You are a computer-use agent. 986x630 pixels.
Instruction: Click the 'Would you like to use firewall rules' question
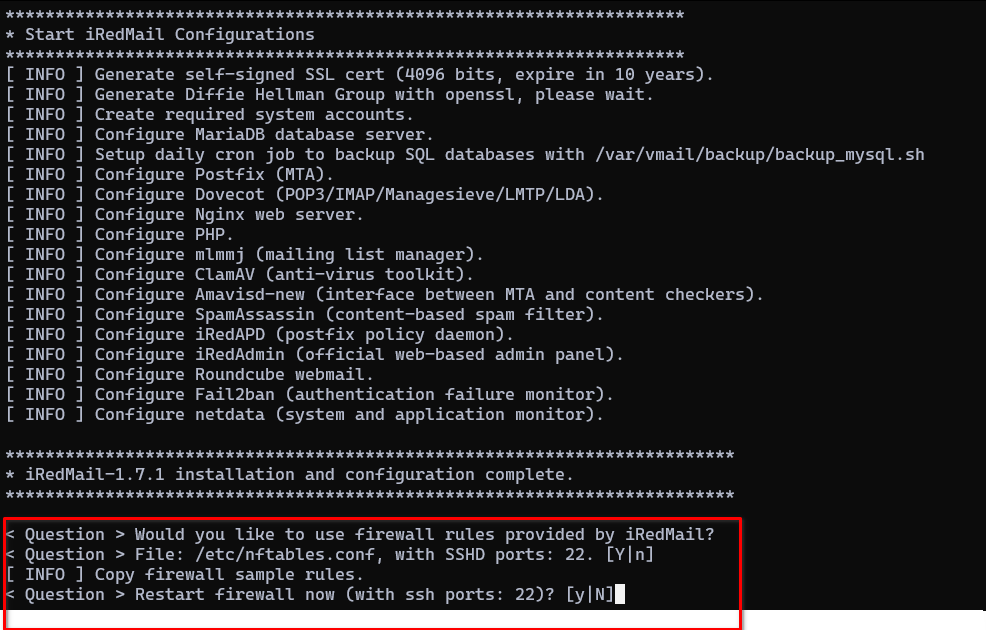(x=360, y=534)
